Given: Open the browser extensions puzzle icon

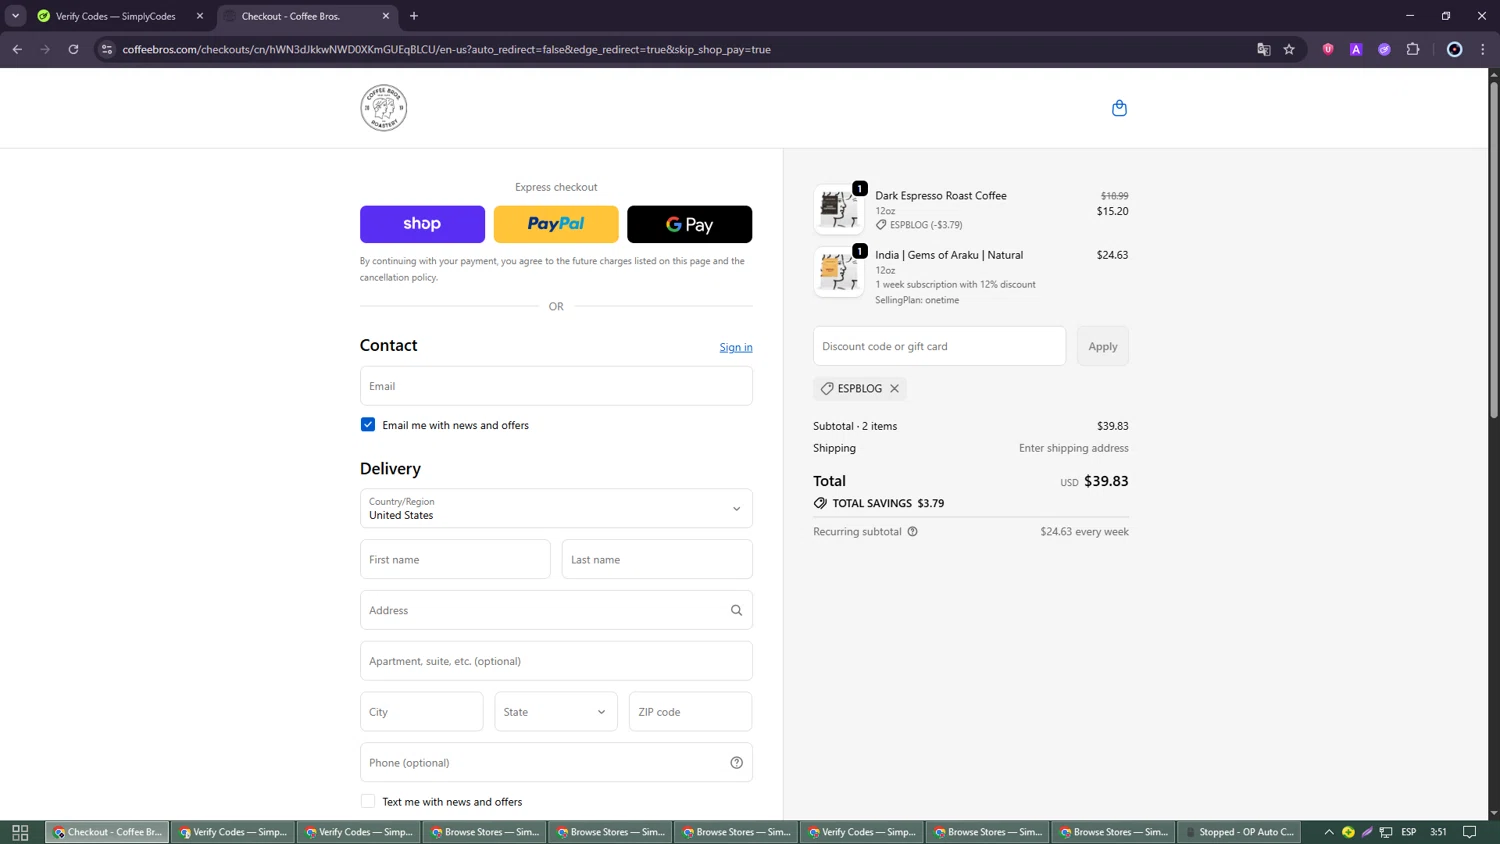Looking at the screenshot, I should [x=1413, y=49].
